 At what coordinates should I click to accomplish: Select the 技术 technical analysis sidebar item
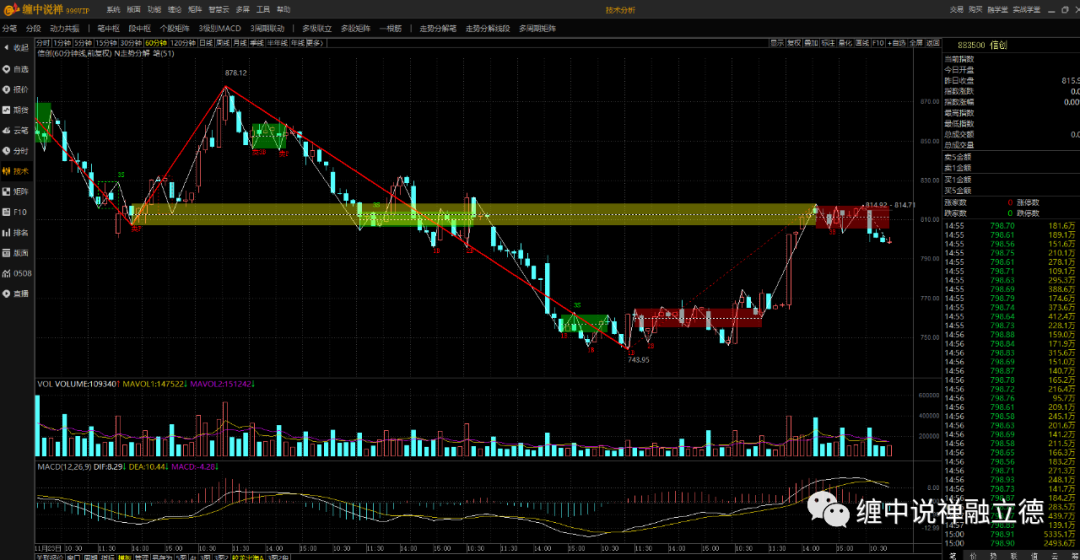[x=16, y=171]
